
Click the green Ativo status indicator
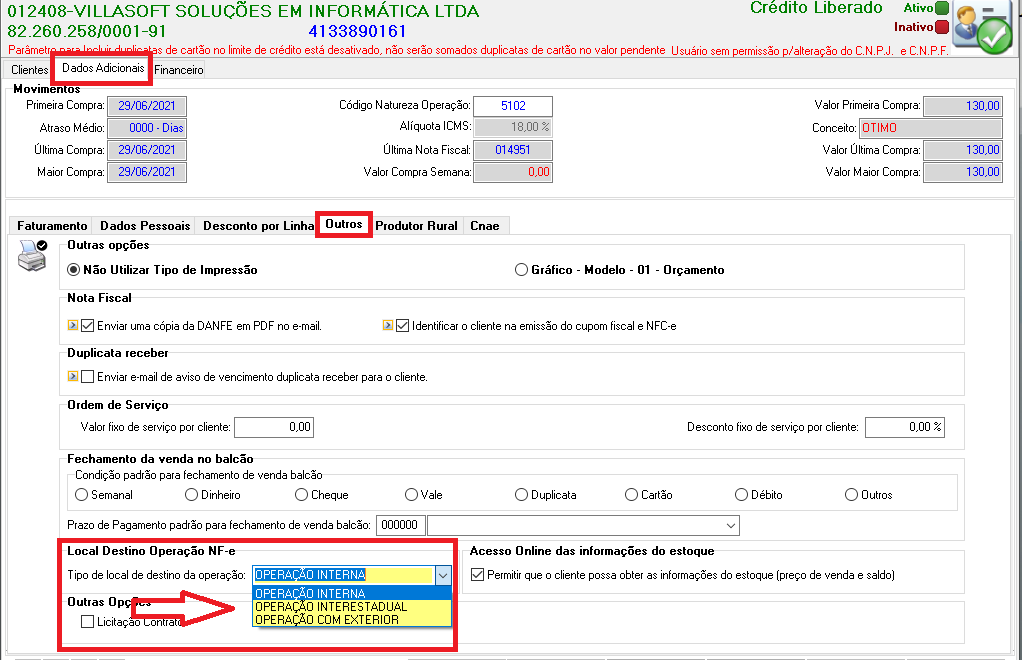coord(941,8)
